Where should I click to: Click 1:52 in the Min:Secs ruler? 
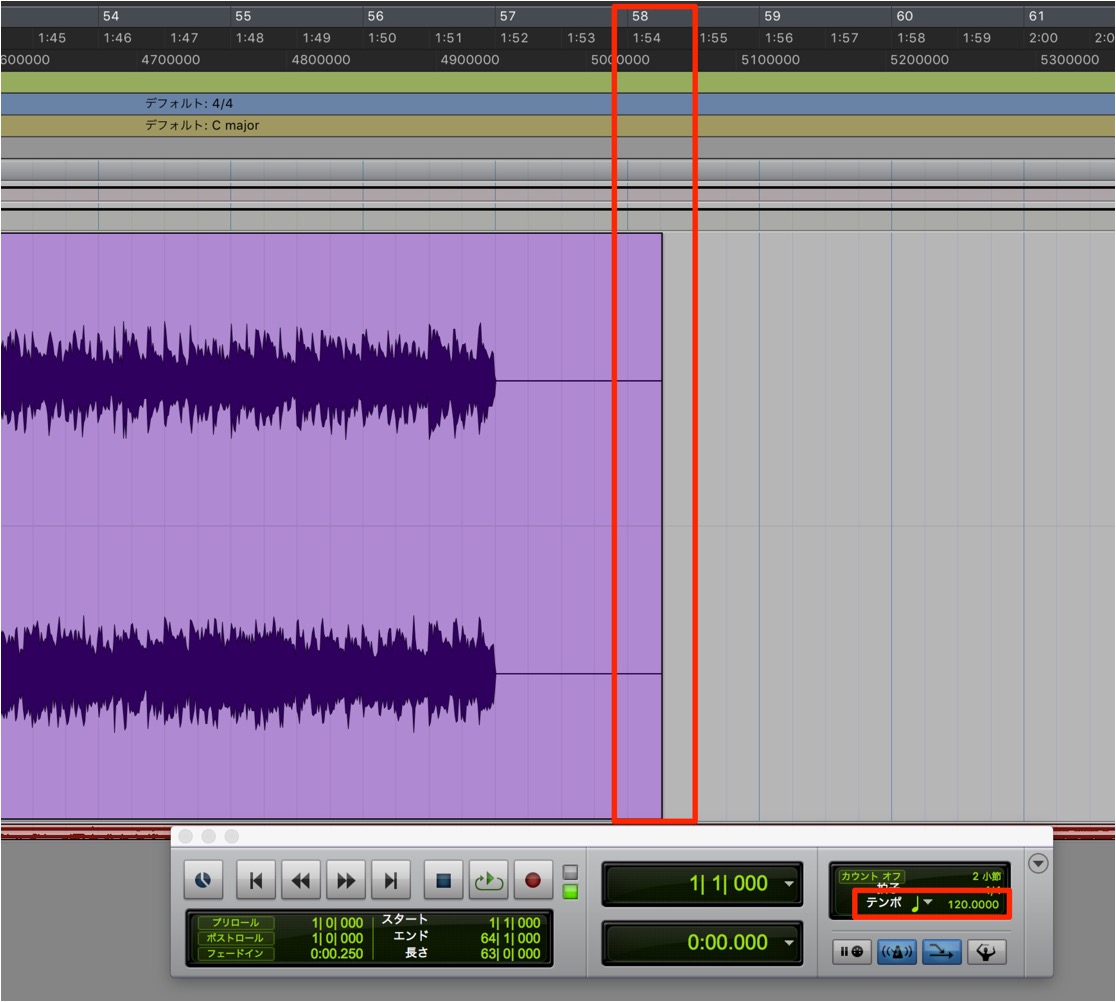[x=514, y=38]
